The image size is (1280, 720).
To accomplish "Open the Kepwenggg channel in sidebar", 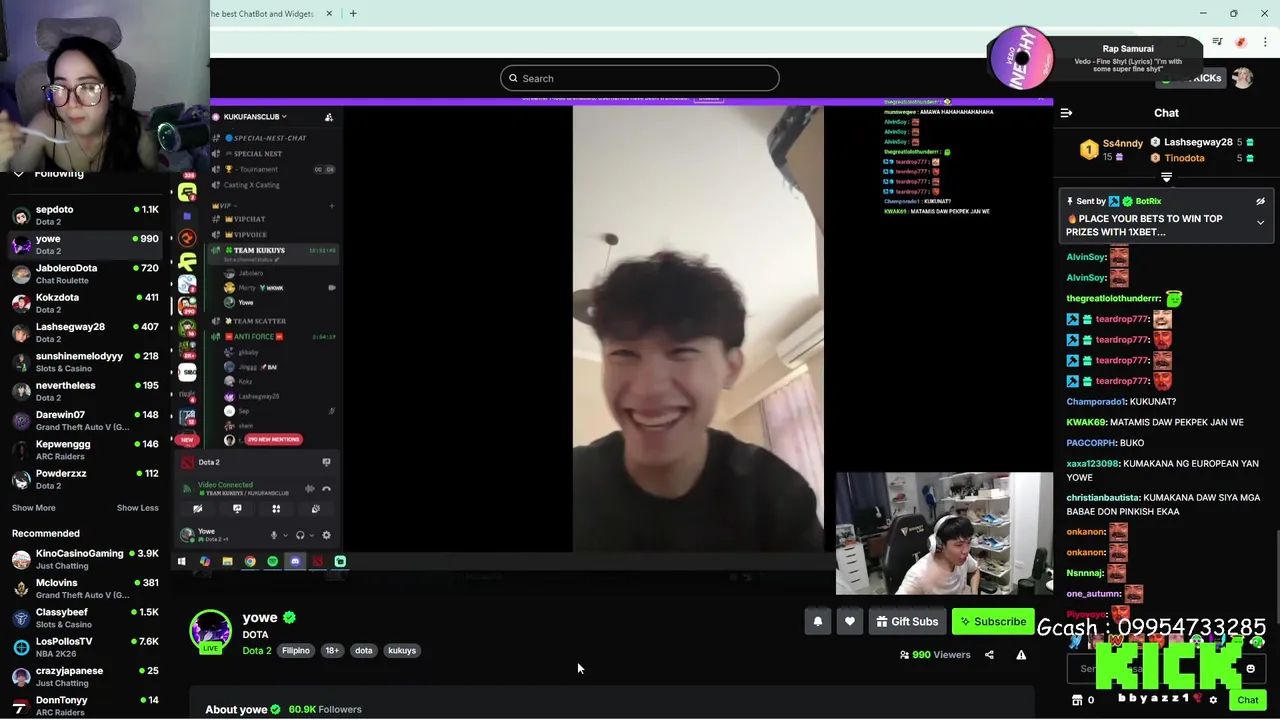I will tap(85, 450).
